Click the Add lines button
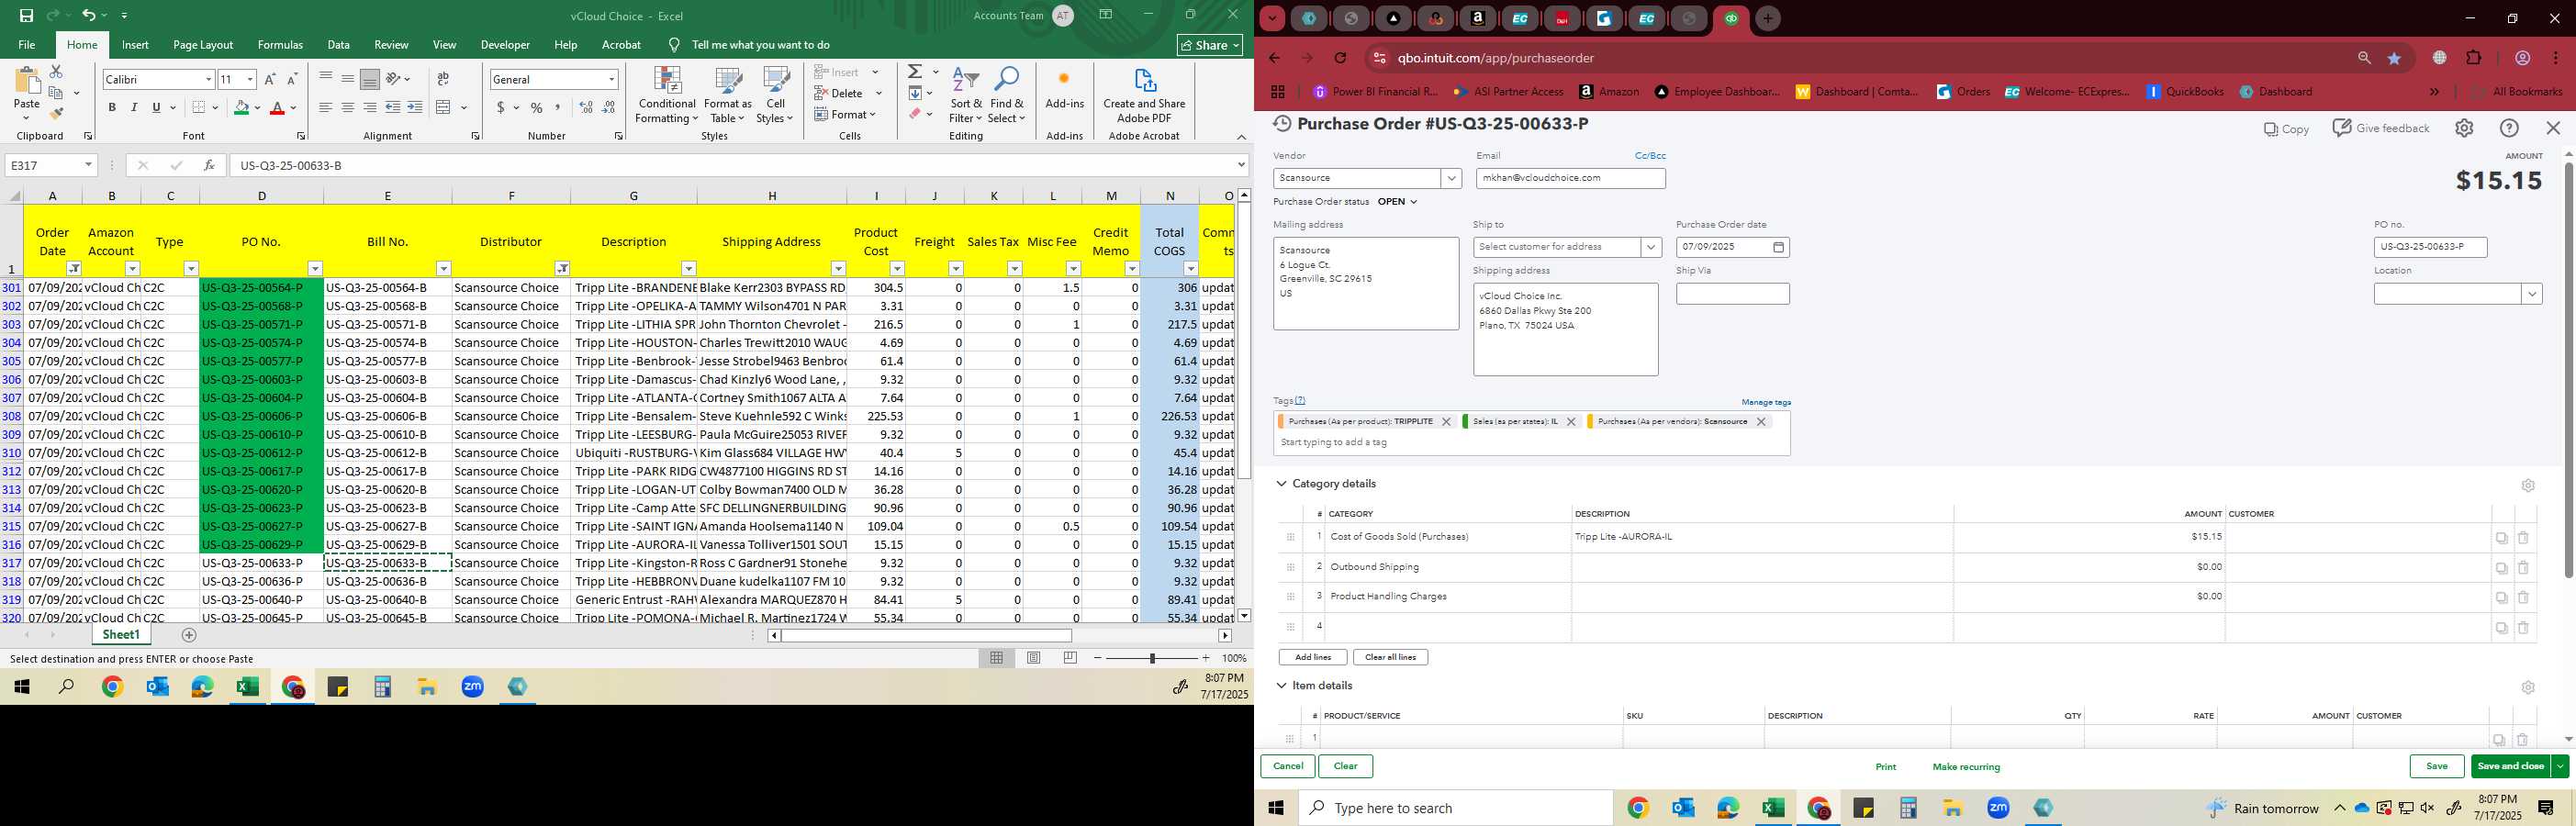 pos(1313,657)
